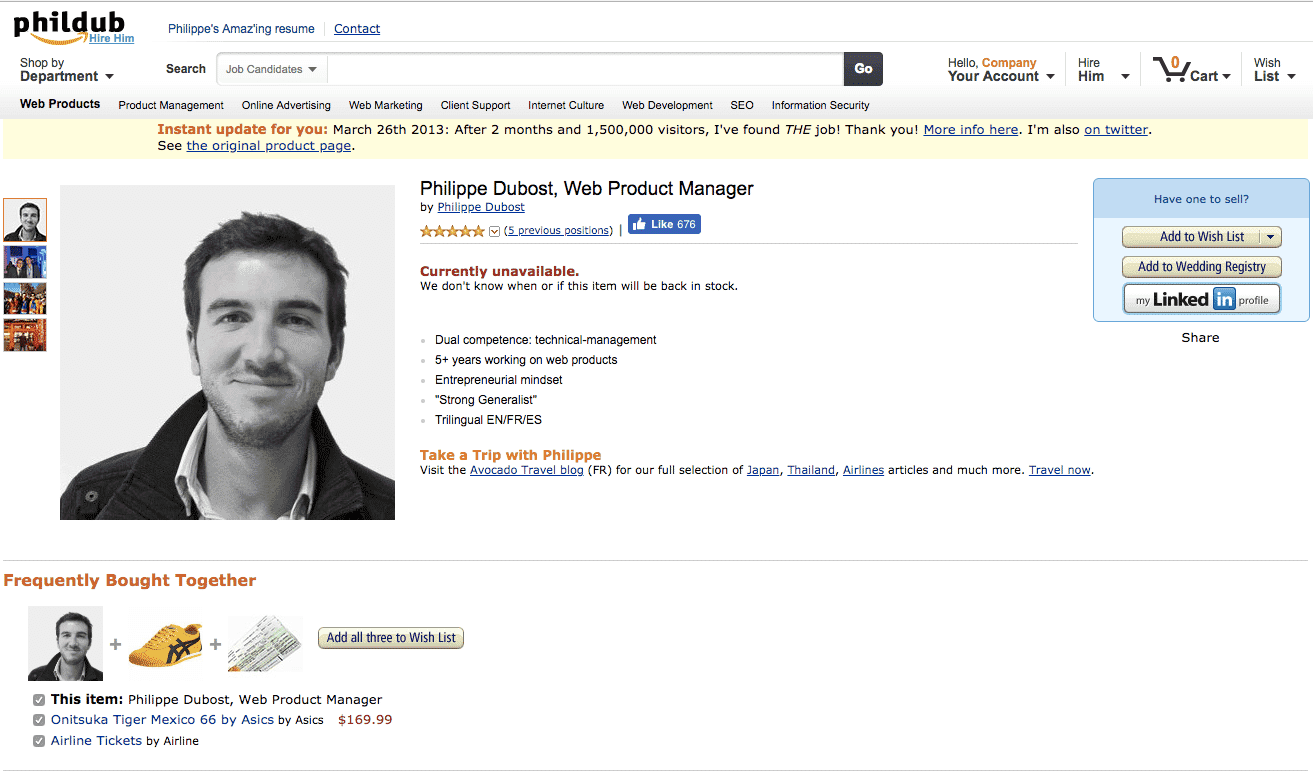Expand the Shop by Department dropdown
Viewport: 1313px width, 773px height.
[x=66, y=70]
